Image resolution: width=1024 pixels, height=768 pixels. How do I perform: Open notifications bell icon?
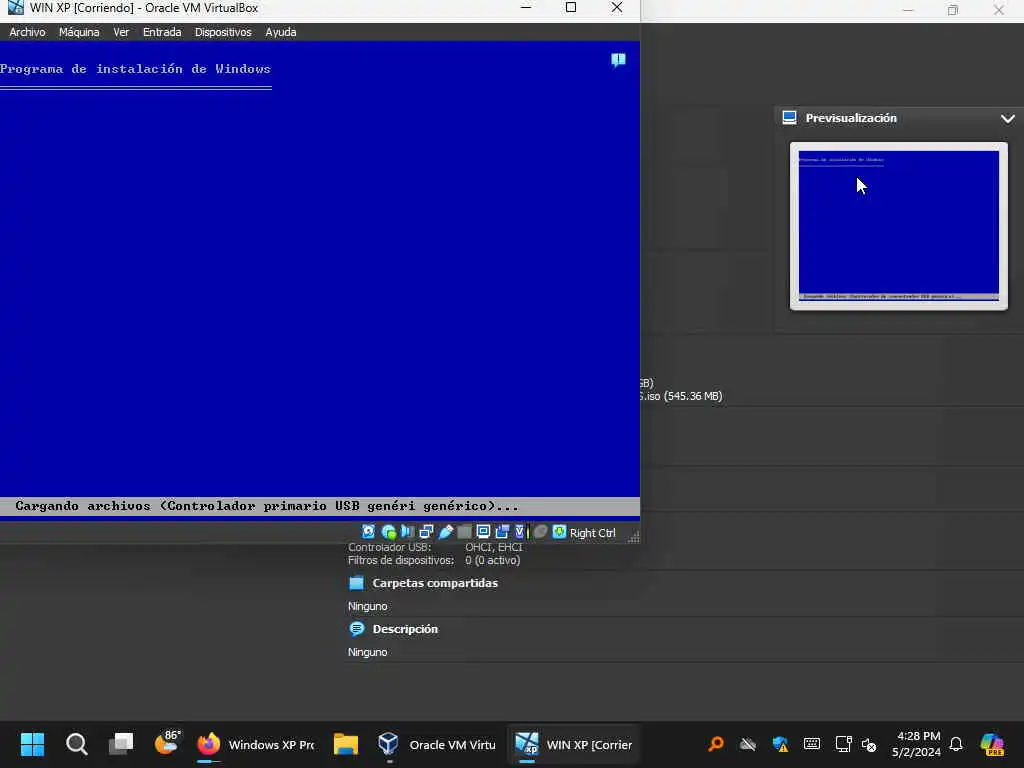[956, 744]
